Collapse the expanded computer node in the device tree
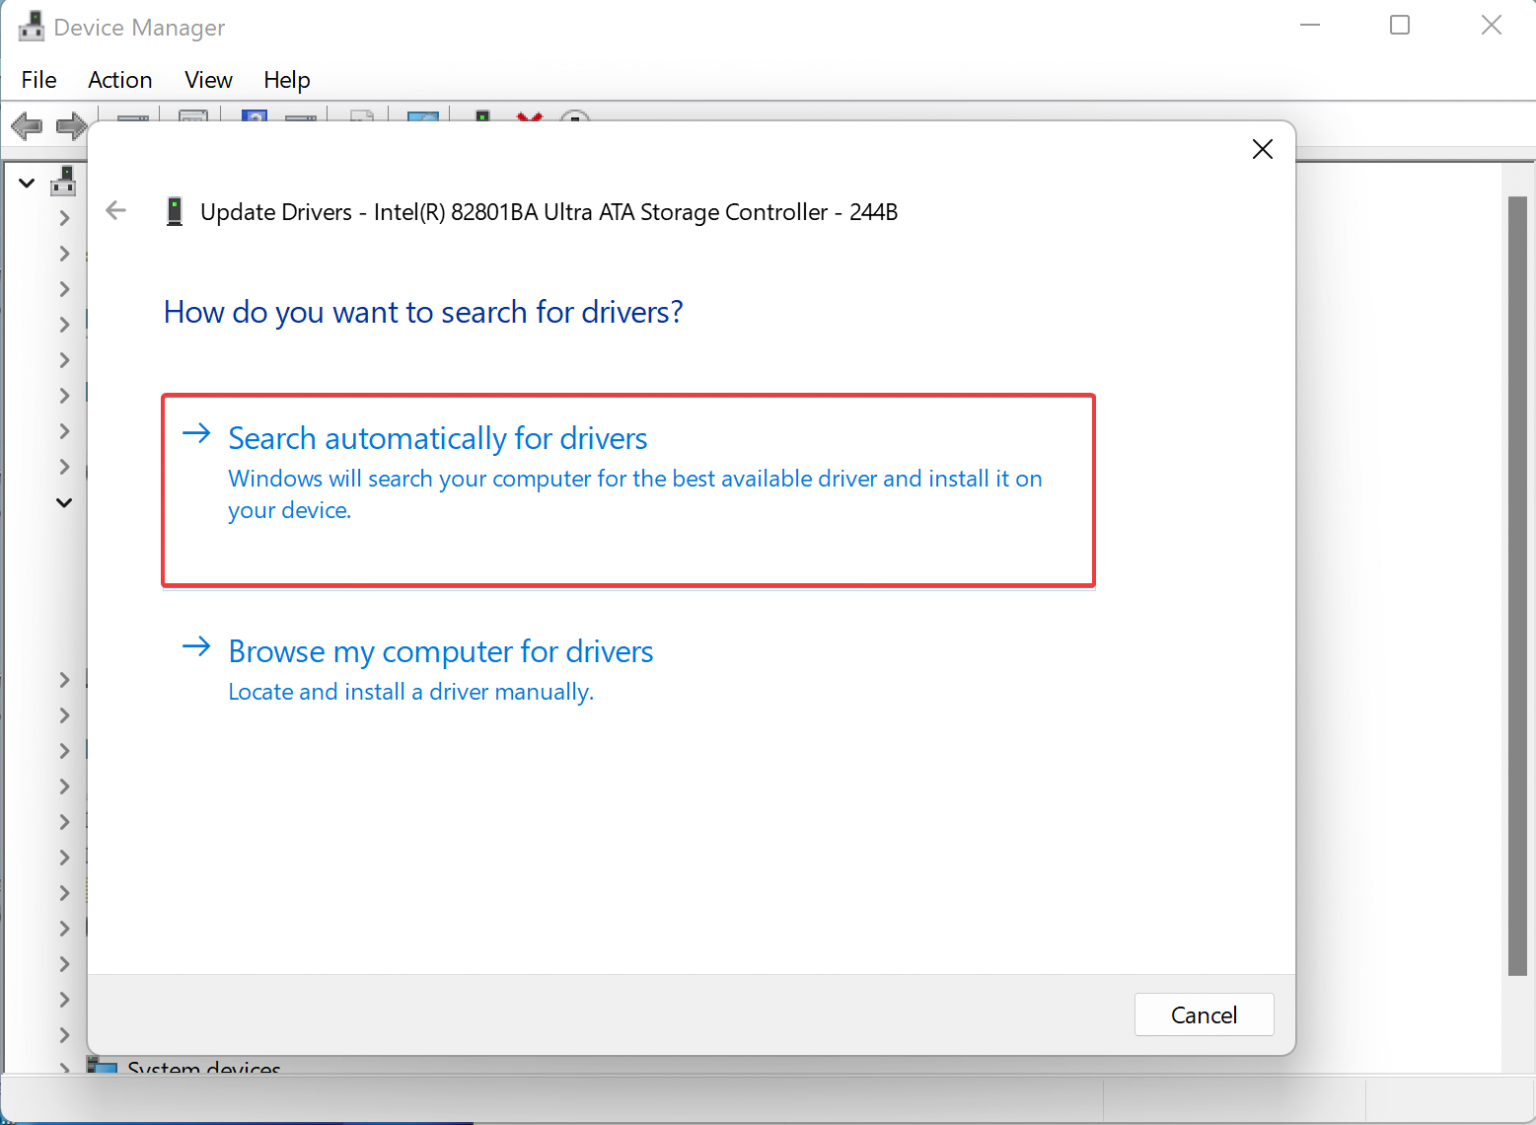 (x=26, y=183)
